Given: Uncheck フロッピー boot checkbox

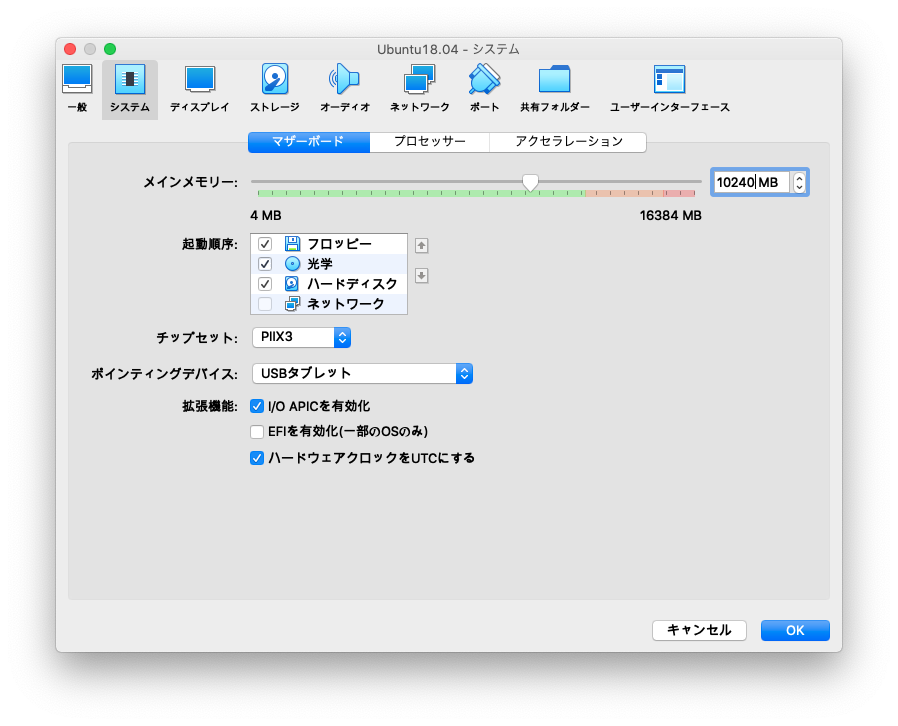Looking at the screenshot, I should (265, 244).
